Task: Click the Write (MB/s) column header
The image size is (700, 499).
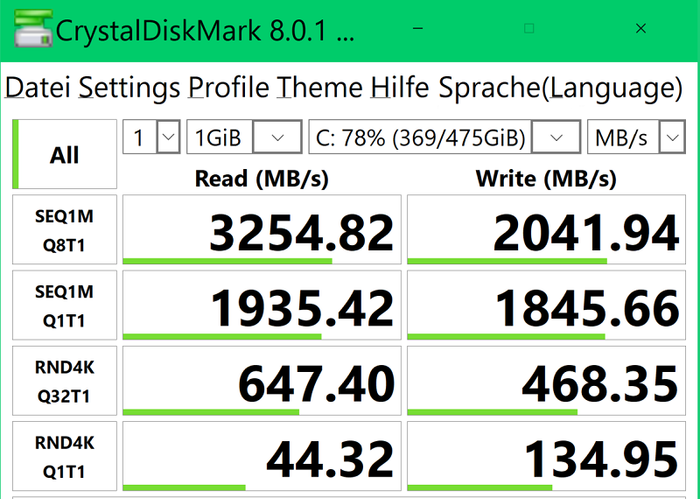Action: (546, 179)
